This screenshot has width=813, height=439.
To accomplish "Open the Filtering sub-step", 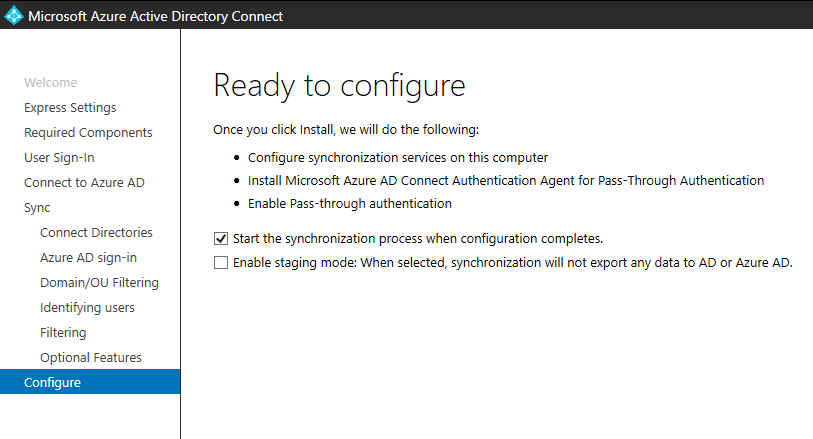I will pyautogui.click(x=63, y=333).
